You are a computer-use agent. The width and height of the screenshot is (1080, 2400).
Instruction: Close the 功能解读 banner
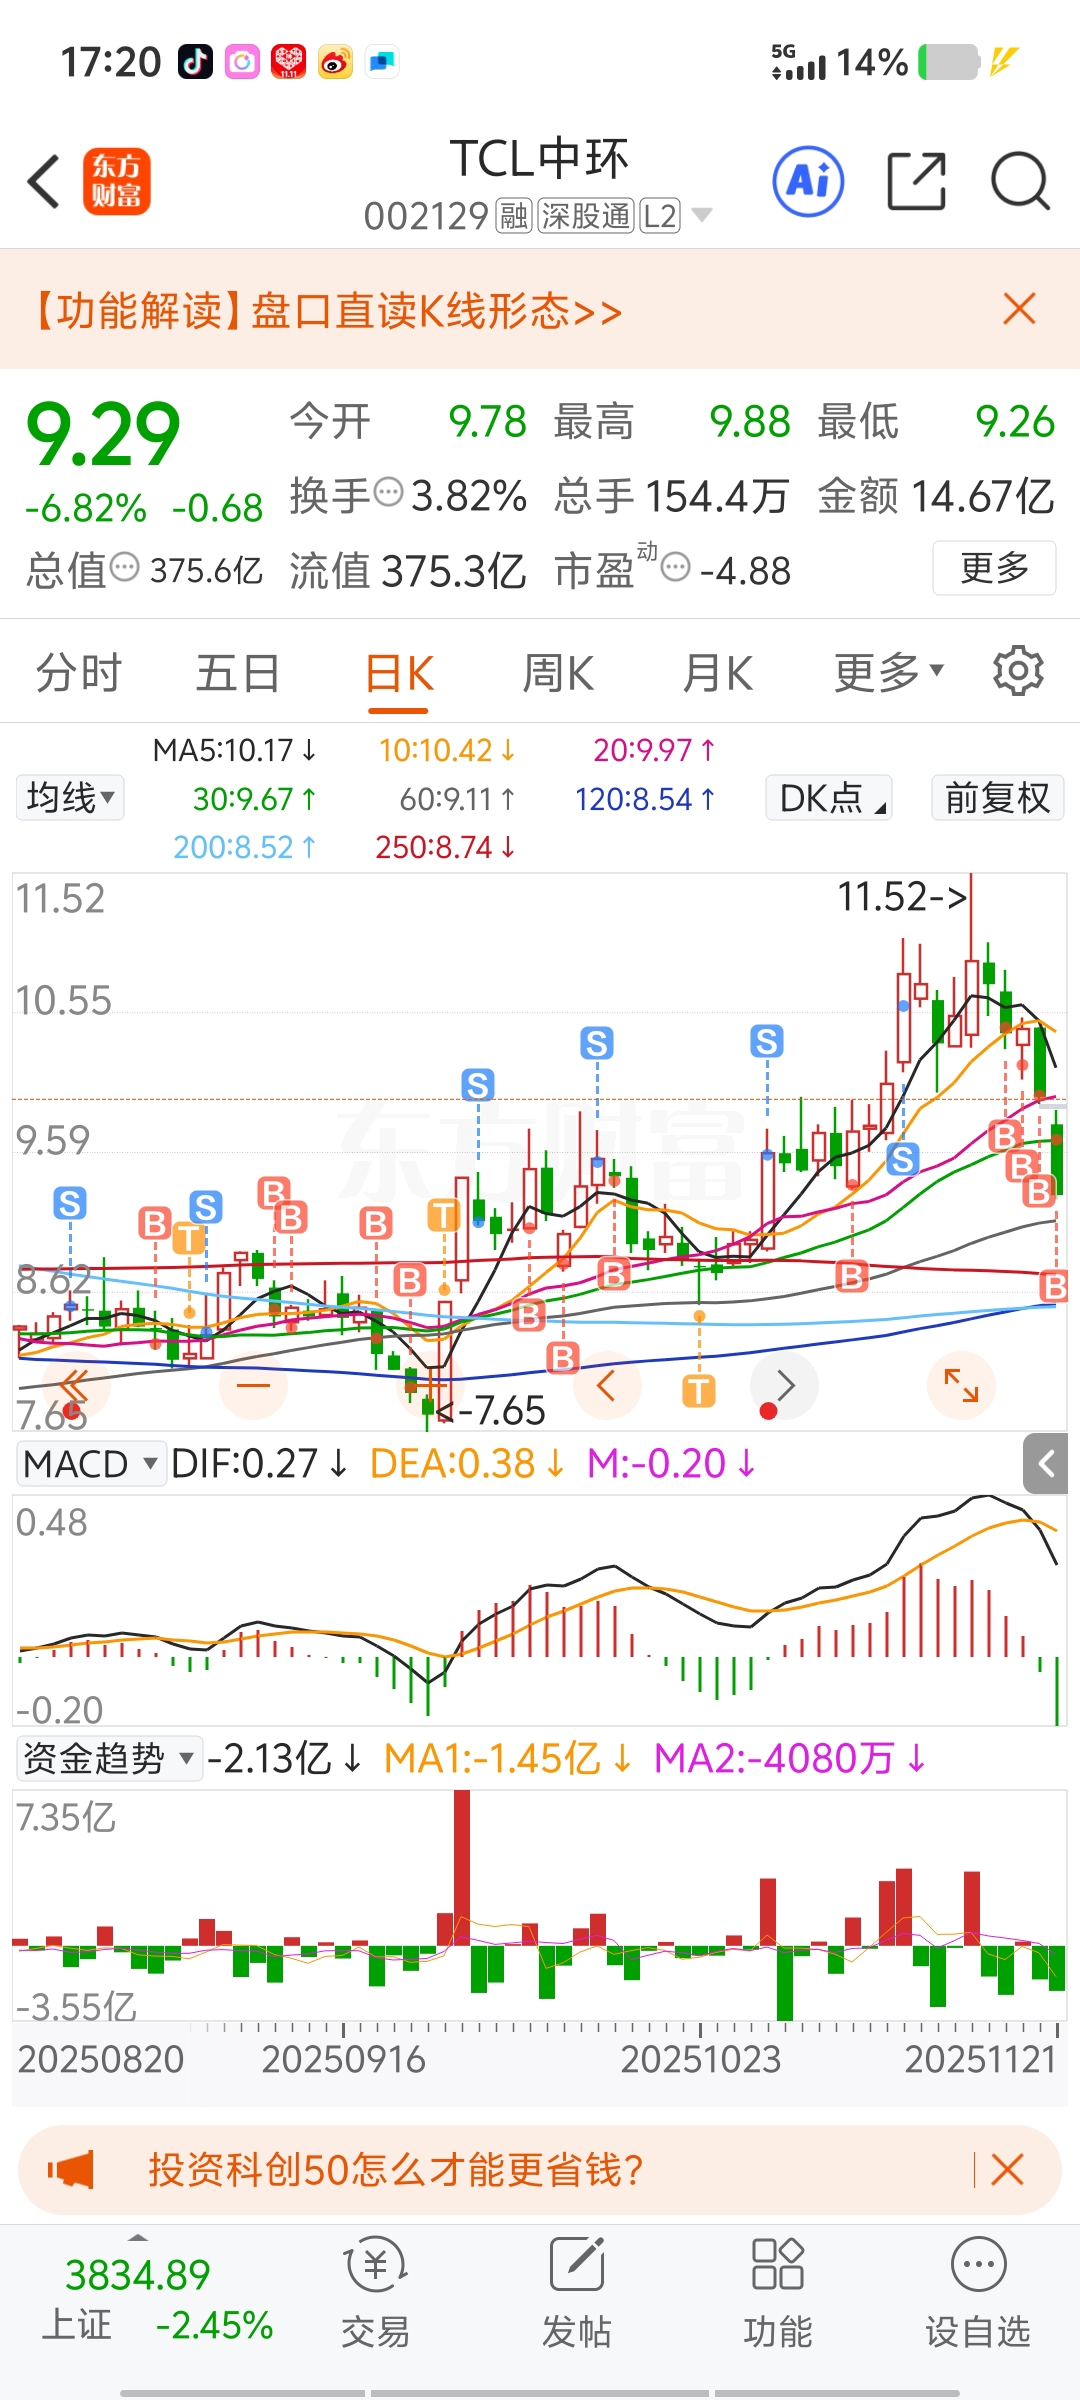pyautogui.click(x=1019, y=309)
